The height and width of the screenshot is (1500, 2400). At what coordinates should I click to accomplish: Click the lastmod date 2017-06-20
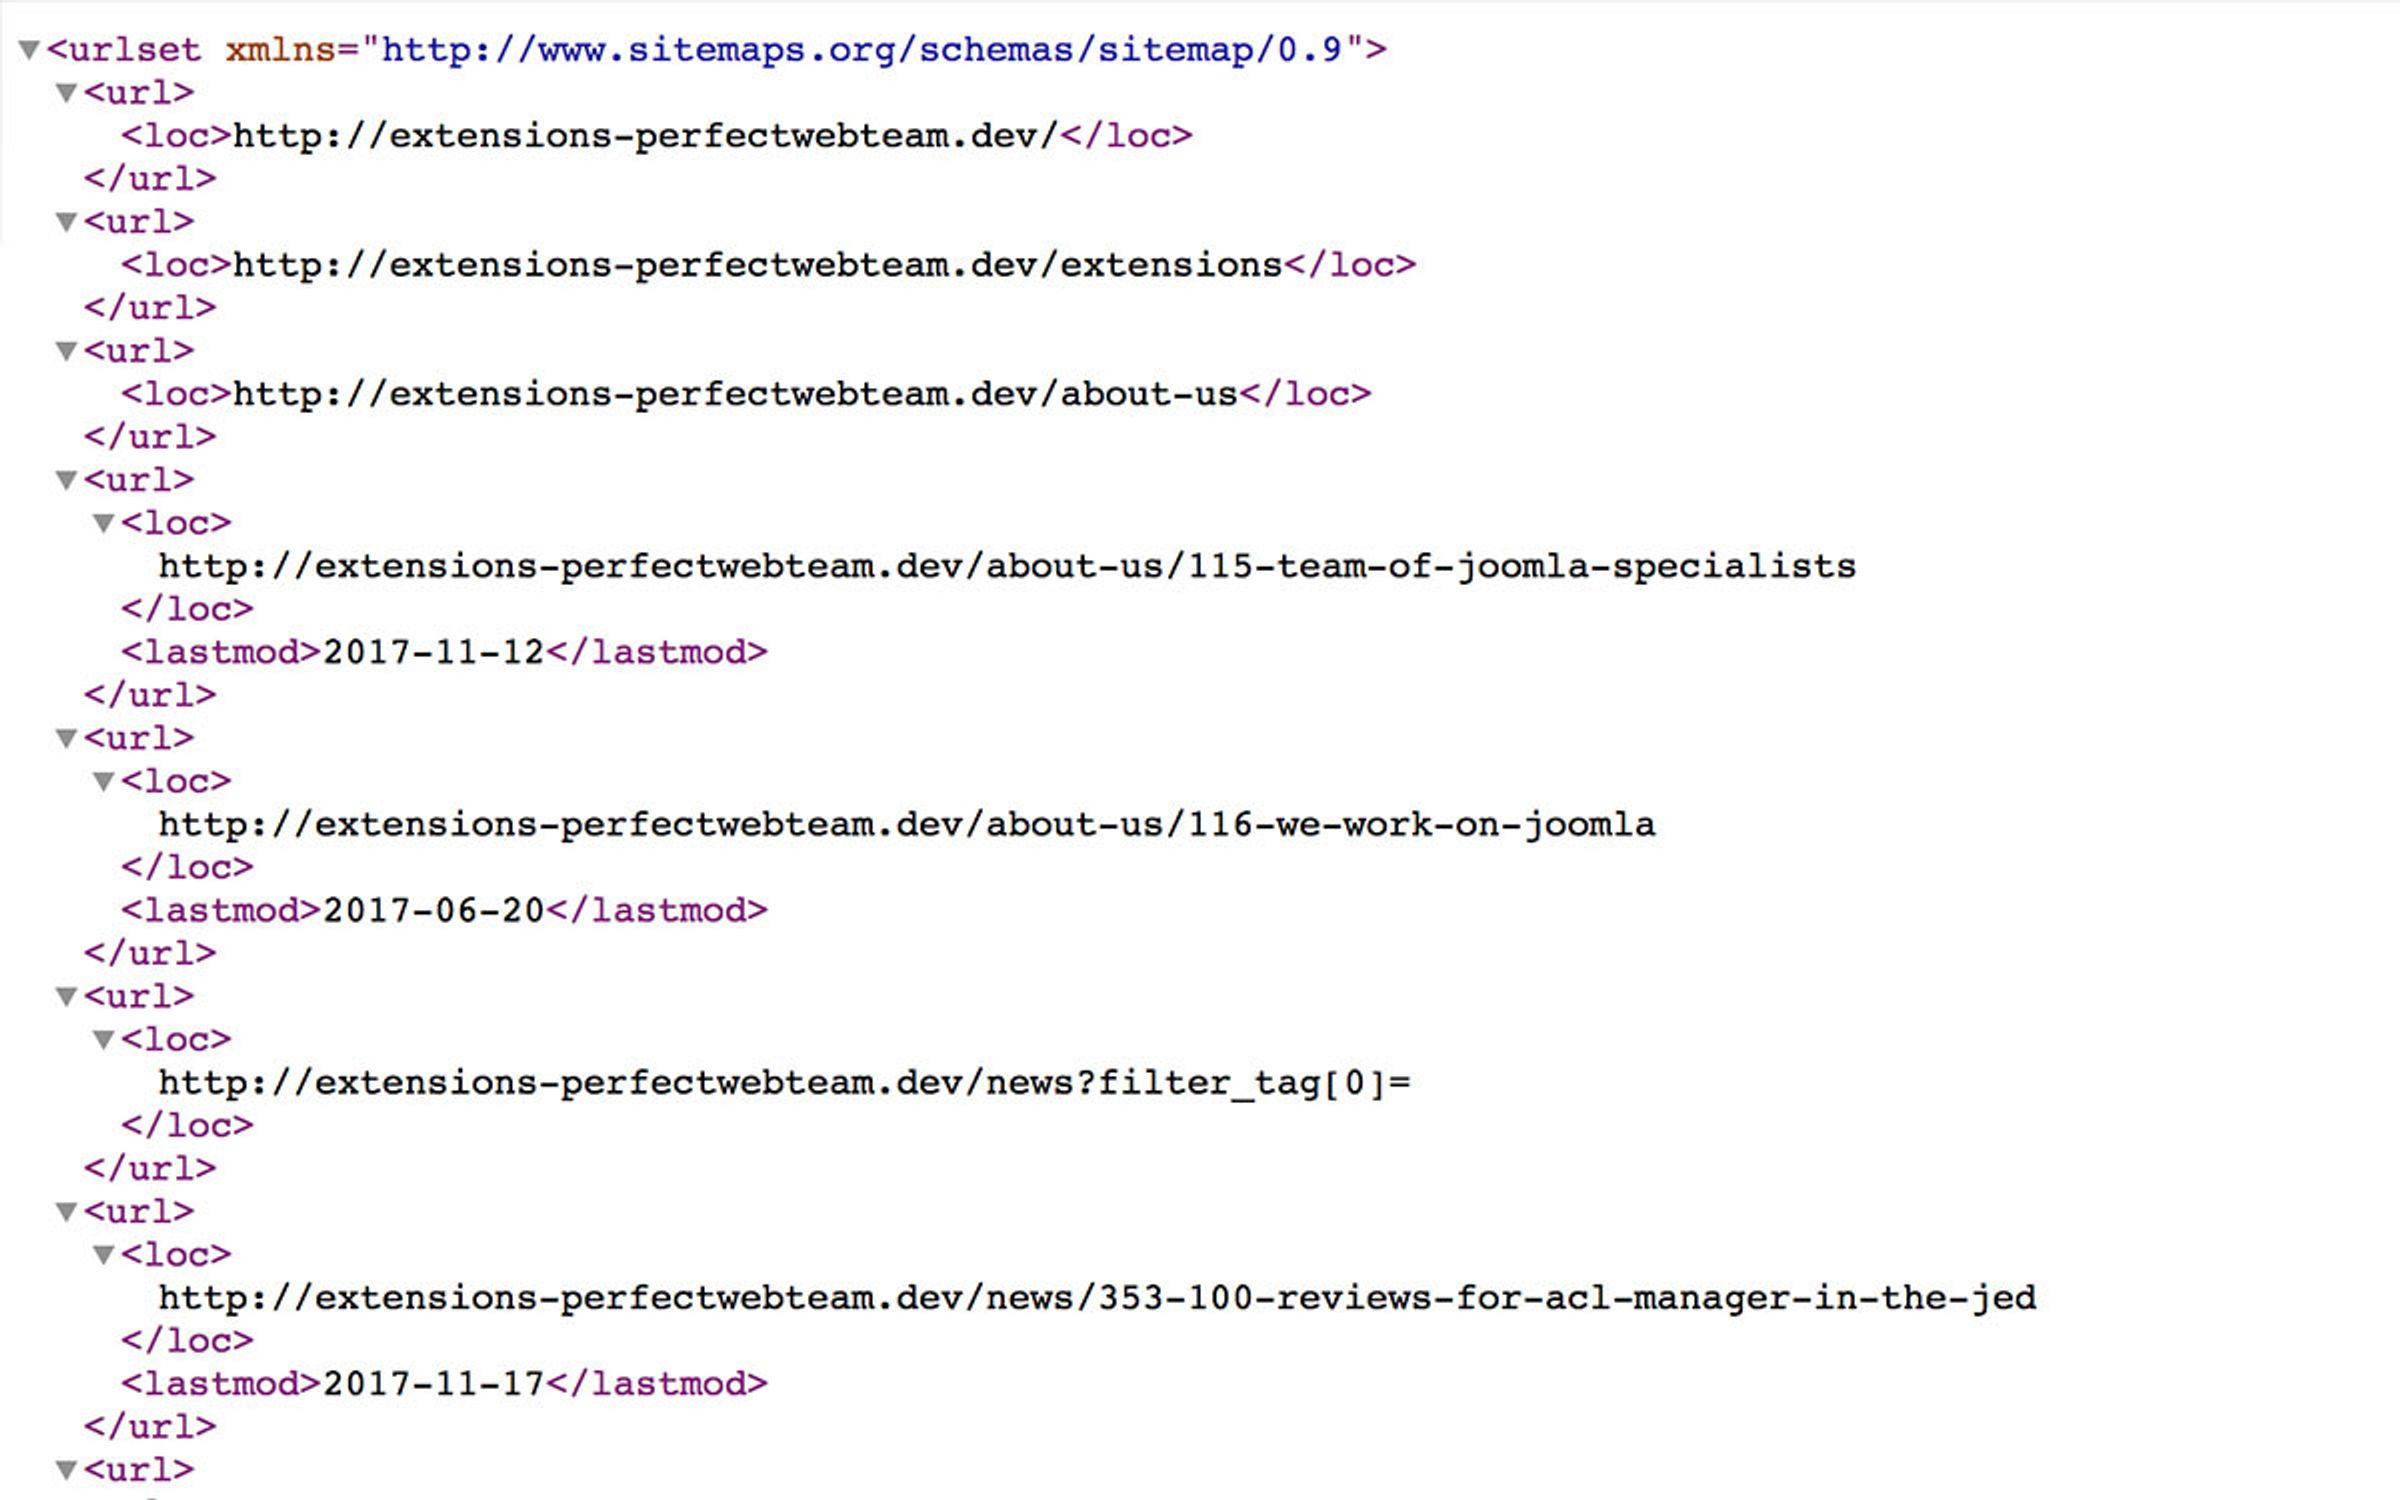(x=433, y=911)
